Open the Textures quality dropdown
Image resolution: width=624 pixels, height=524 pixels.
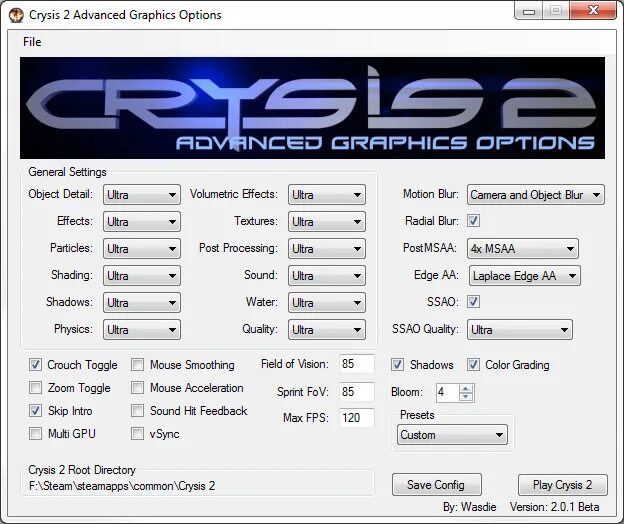(327, 222)
